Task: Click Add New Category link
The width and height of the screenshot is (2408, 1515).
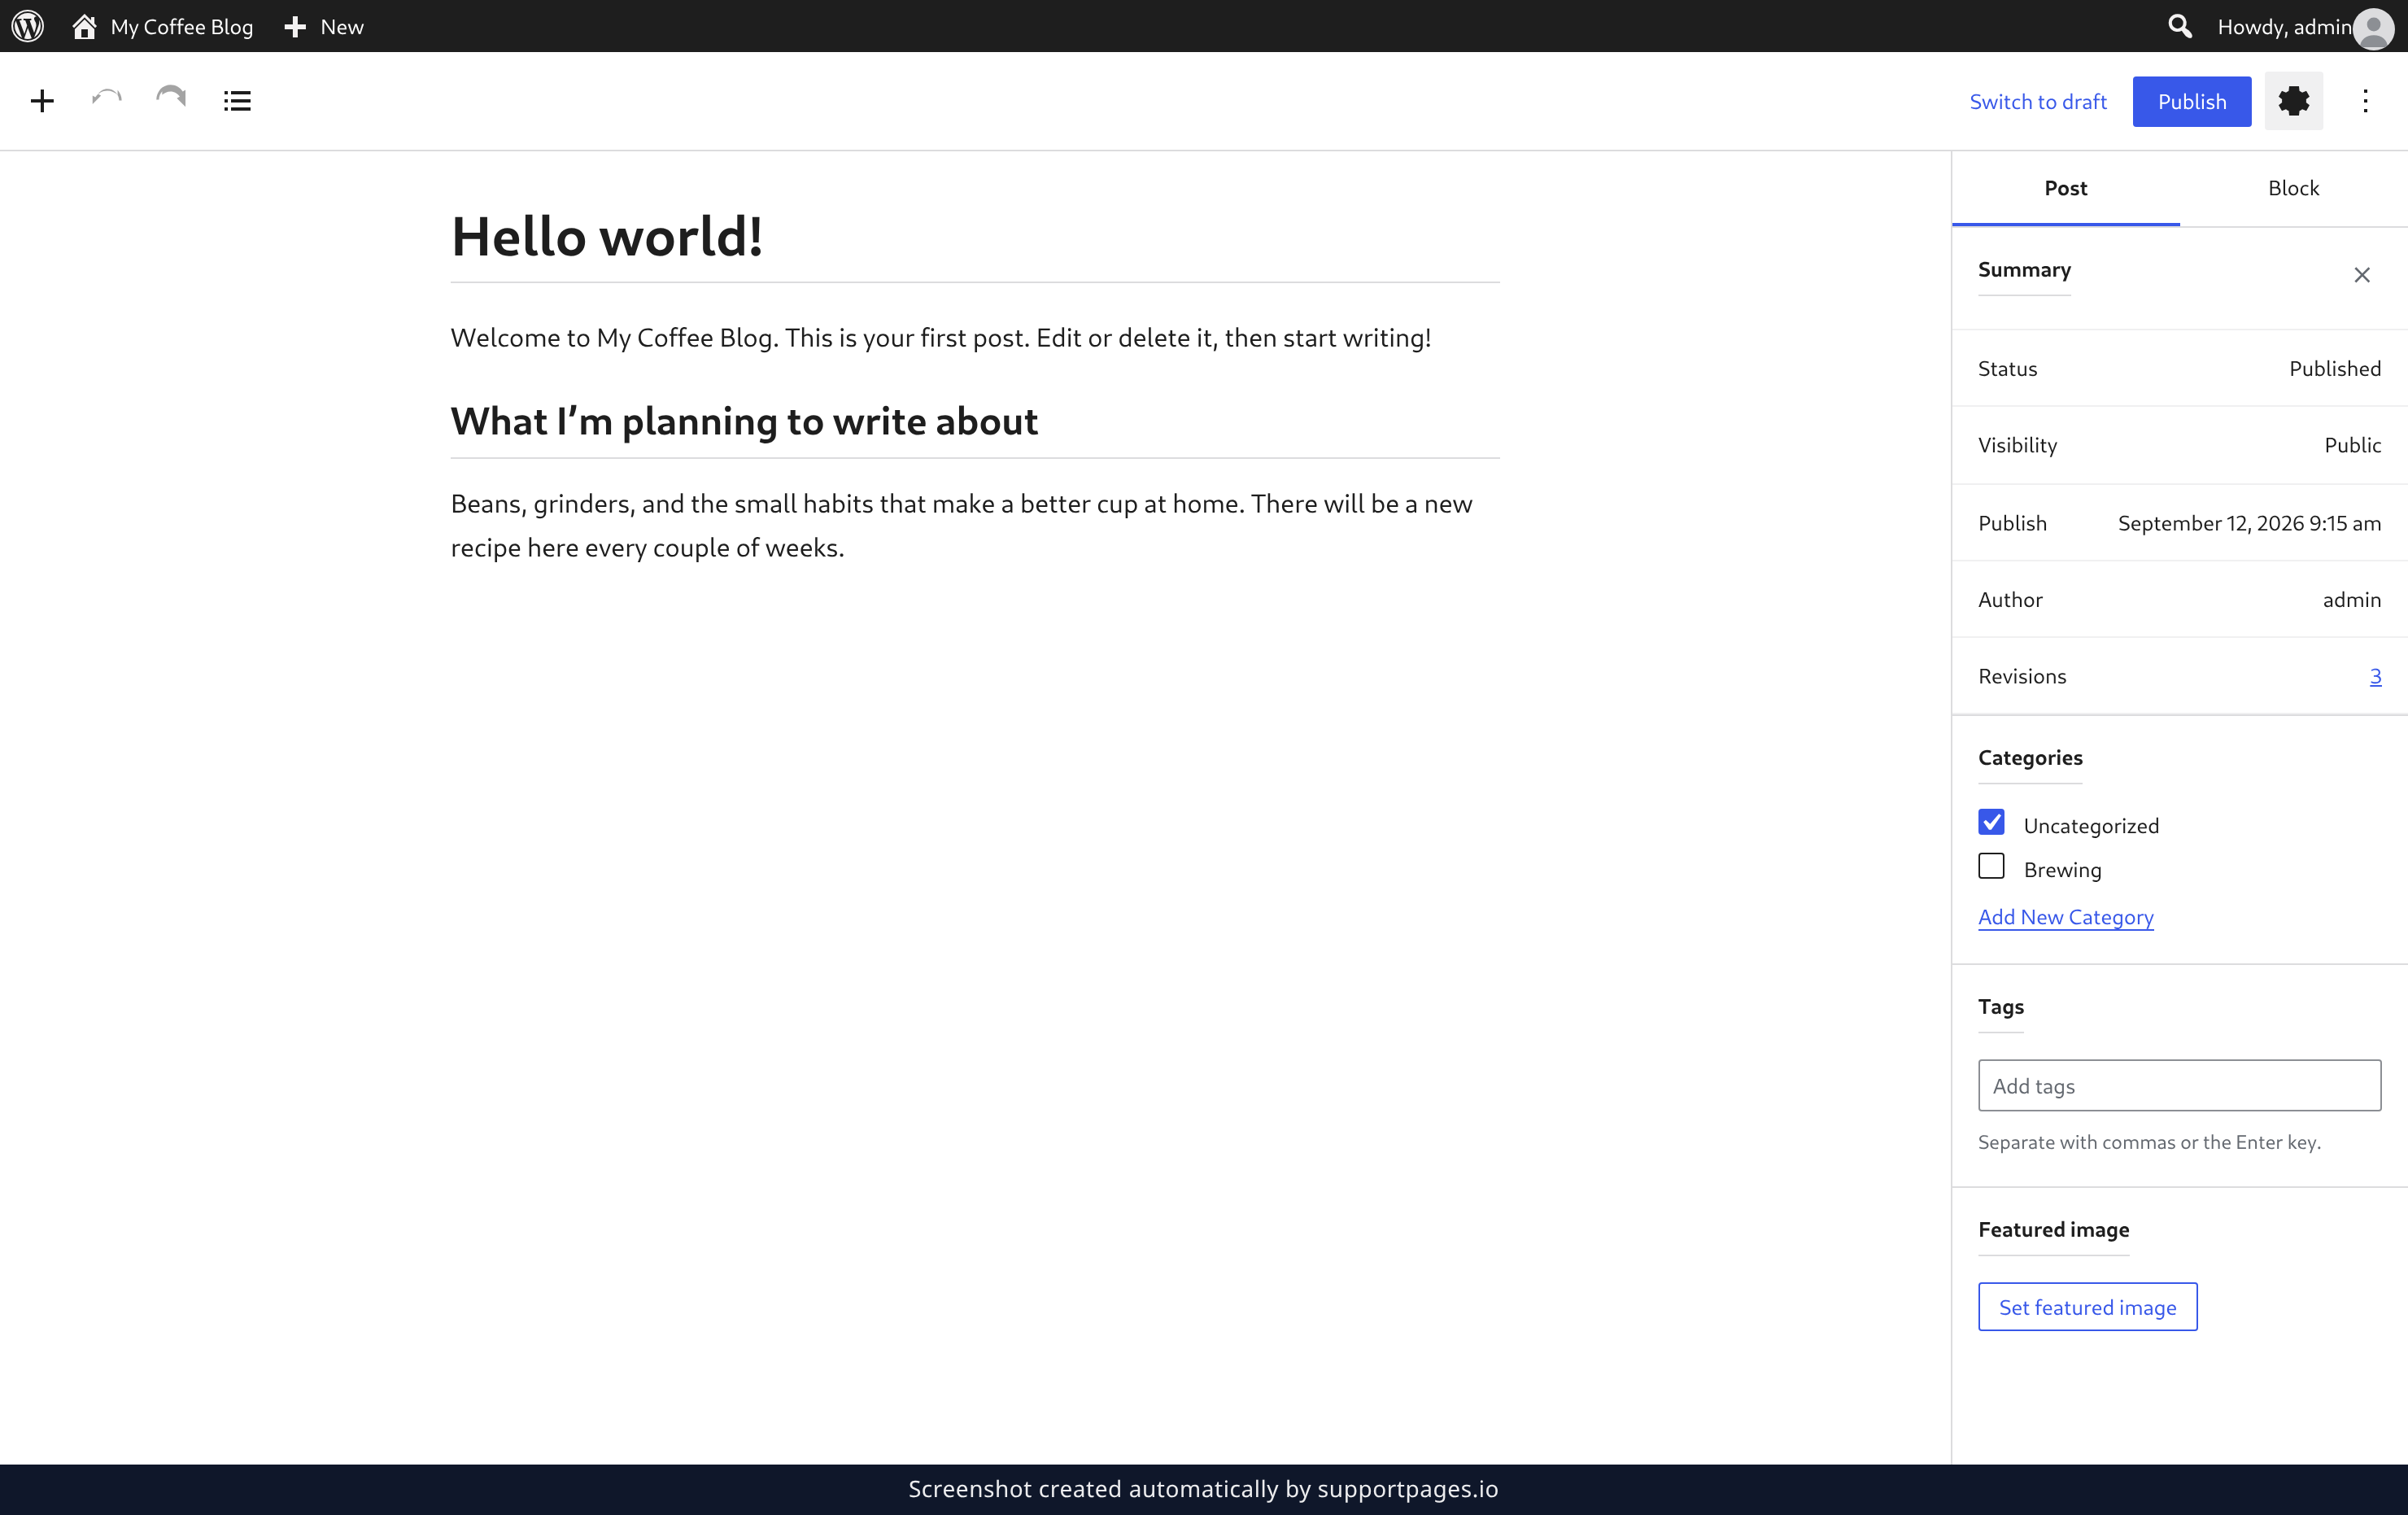Action: [2066, 917]
